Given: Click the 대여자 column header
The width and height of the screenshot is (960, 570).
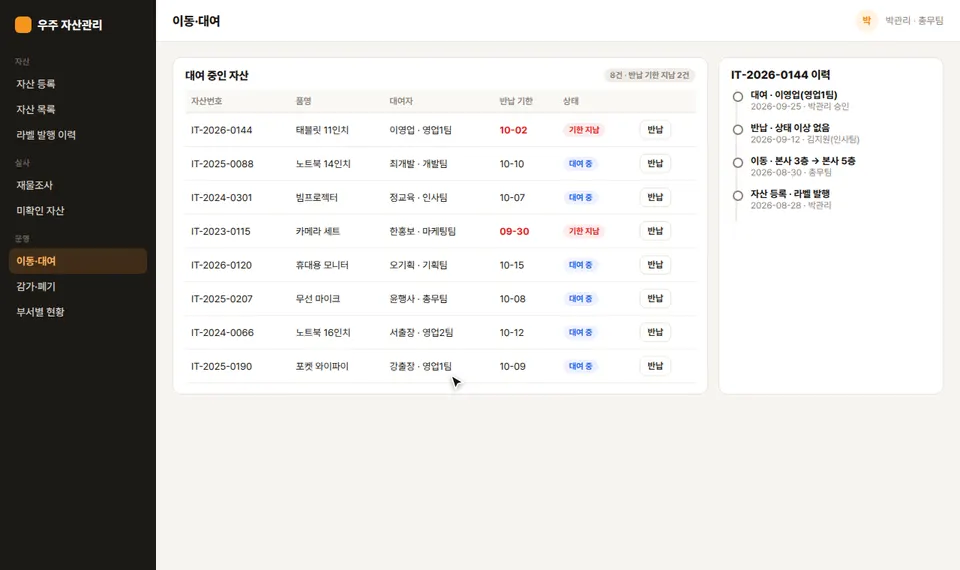Looking at the screenshot, I should (401, 101).
